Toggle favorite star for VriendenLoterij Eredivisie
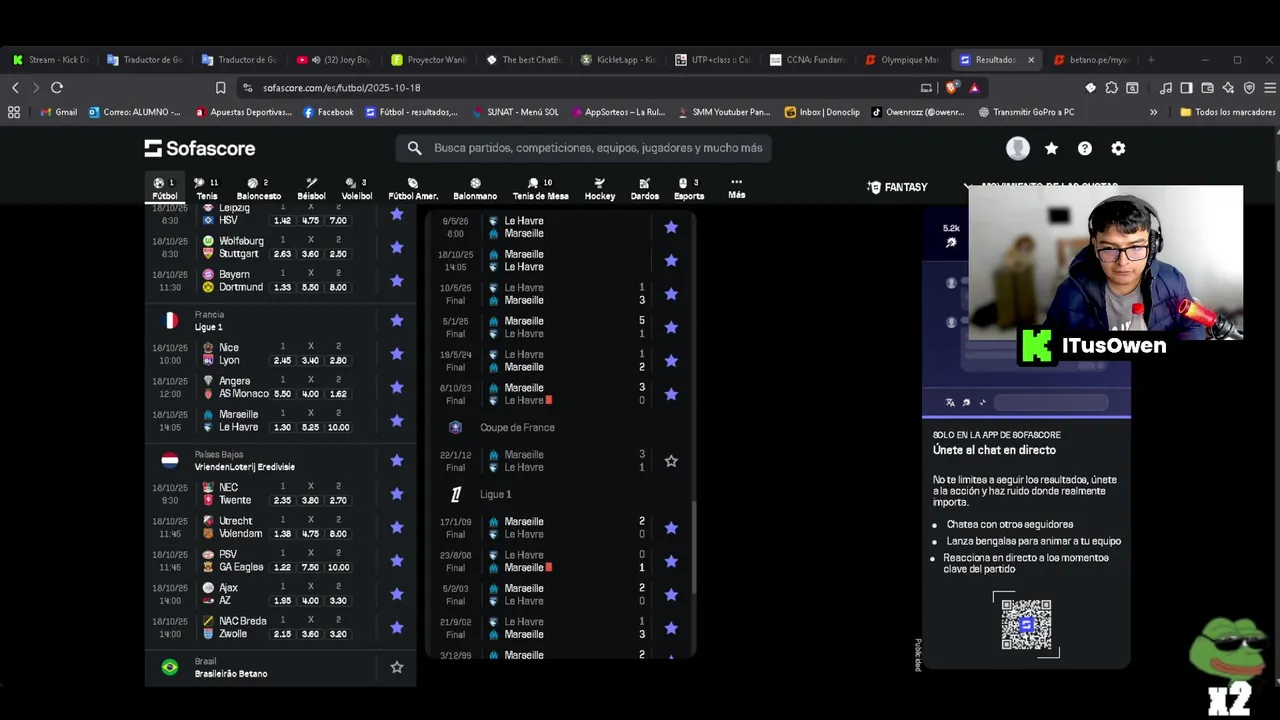This screenshot has width=1280, height=720. click(x=397, y=460)
